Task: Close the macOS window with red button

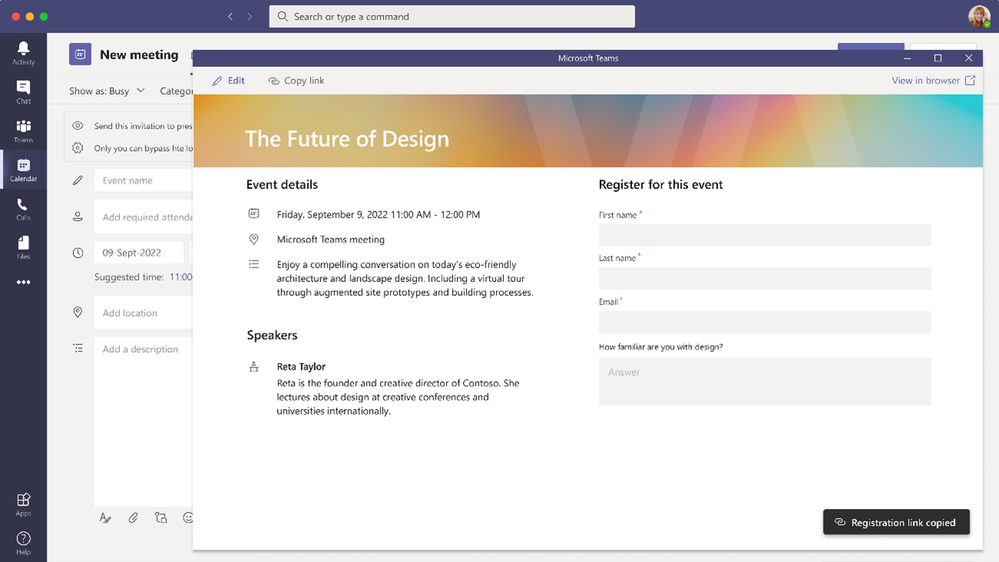Action: pos(16,17)
